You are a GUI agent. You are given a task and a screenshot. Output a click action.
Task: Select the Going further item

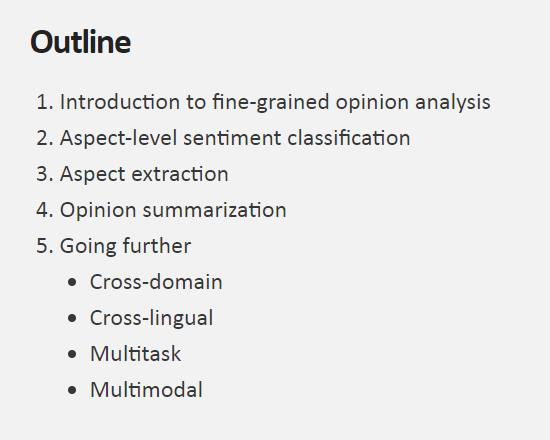(x=126, y=246)
